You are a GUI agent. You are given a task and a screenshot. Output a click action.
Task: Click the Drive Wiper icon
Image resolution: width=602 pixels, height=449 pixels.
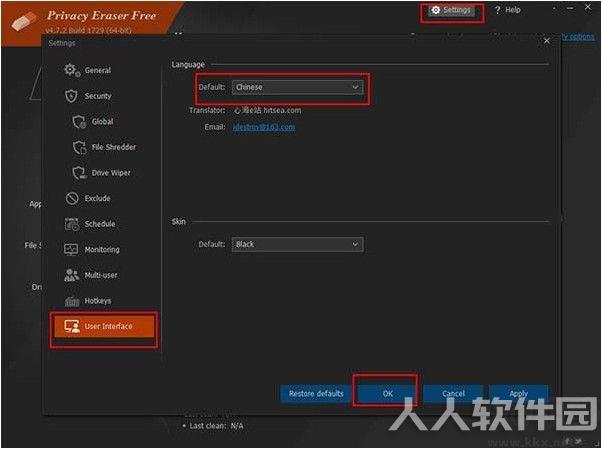tap(79, 173)
